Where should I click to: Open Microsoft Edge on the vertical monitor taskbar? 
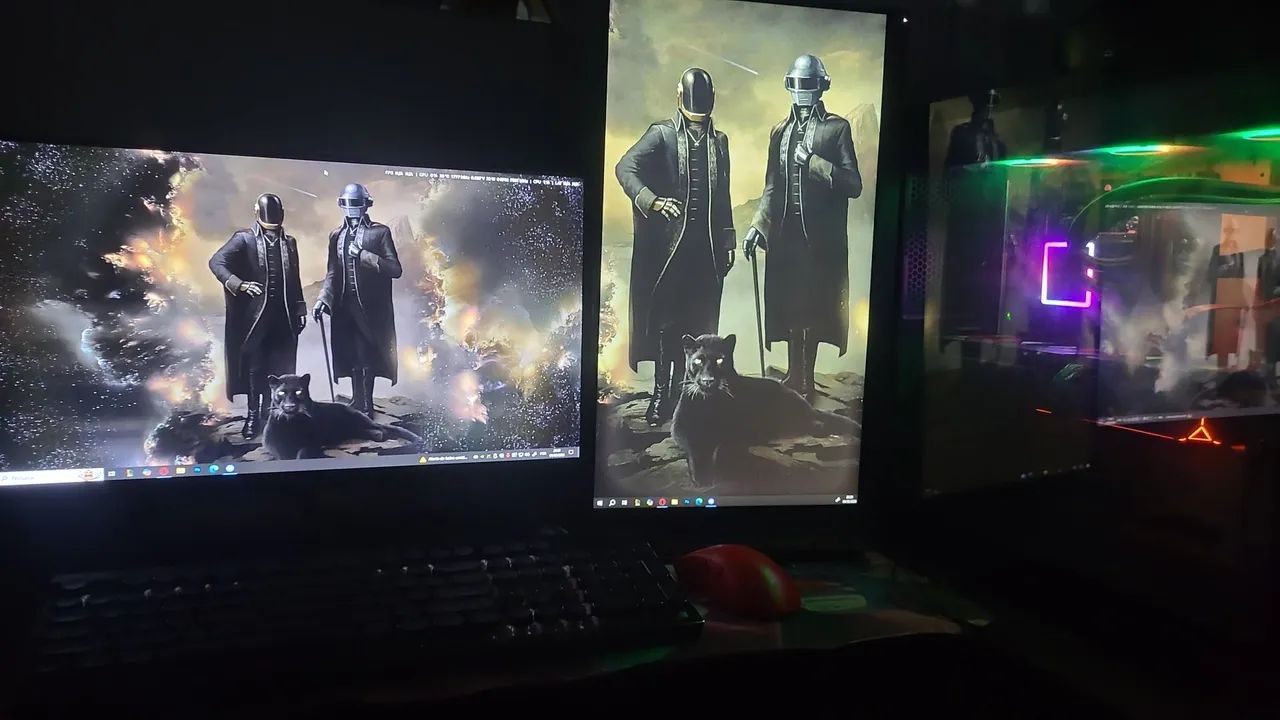coord(699,501)
